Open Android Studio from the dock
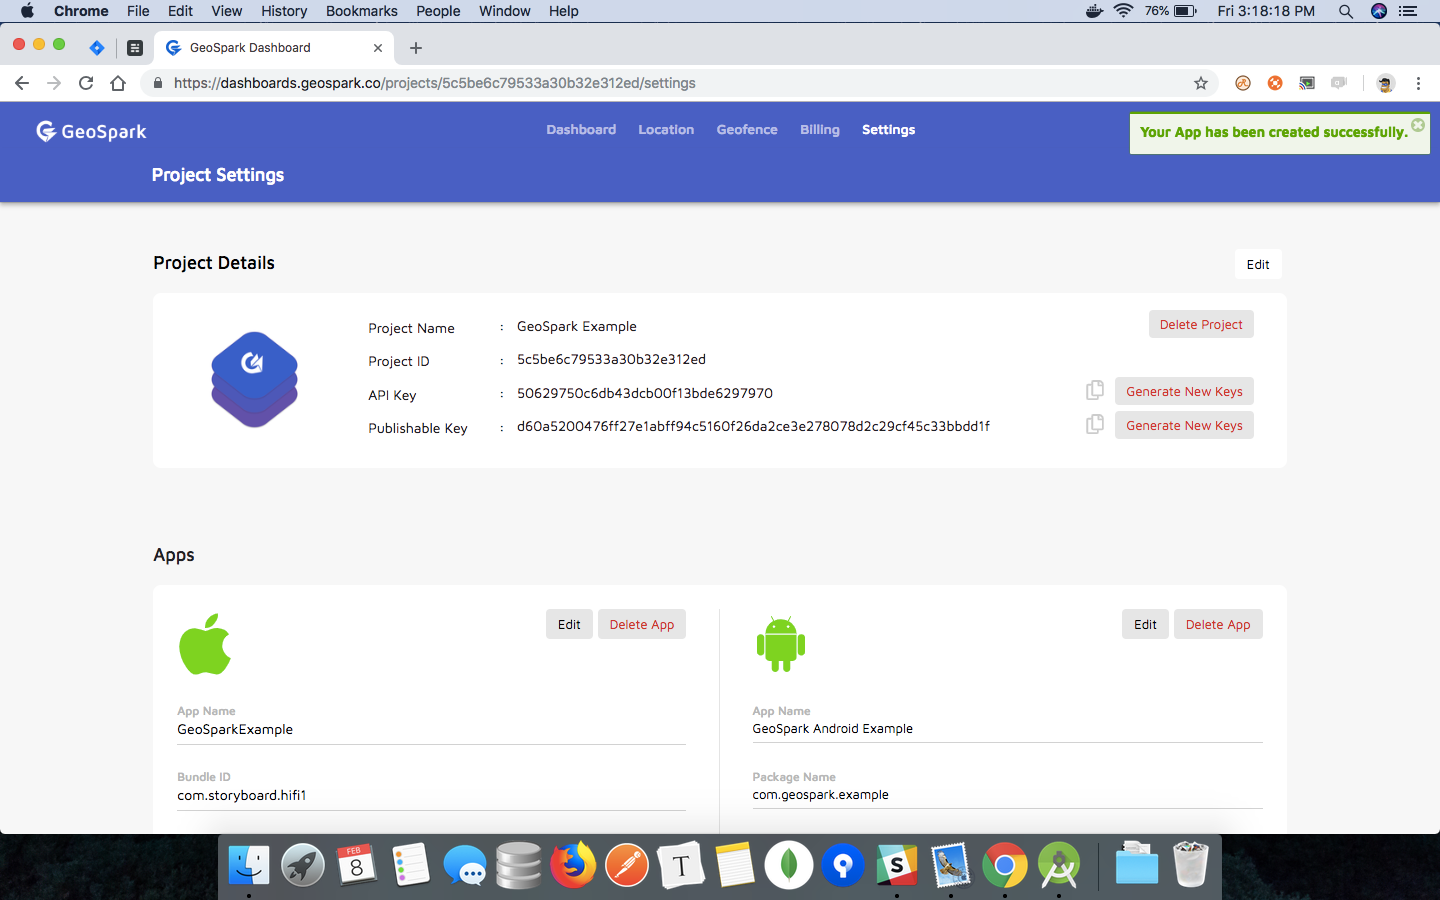The height and width of the screenshot is (900, 1440). point(1059,865)
